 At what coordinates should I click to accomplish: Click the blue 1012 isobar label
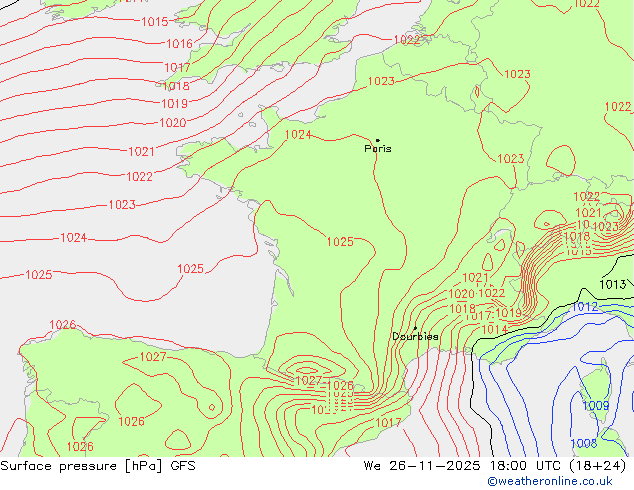pyautogui.click(x=584, y=307)
